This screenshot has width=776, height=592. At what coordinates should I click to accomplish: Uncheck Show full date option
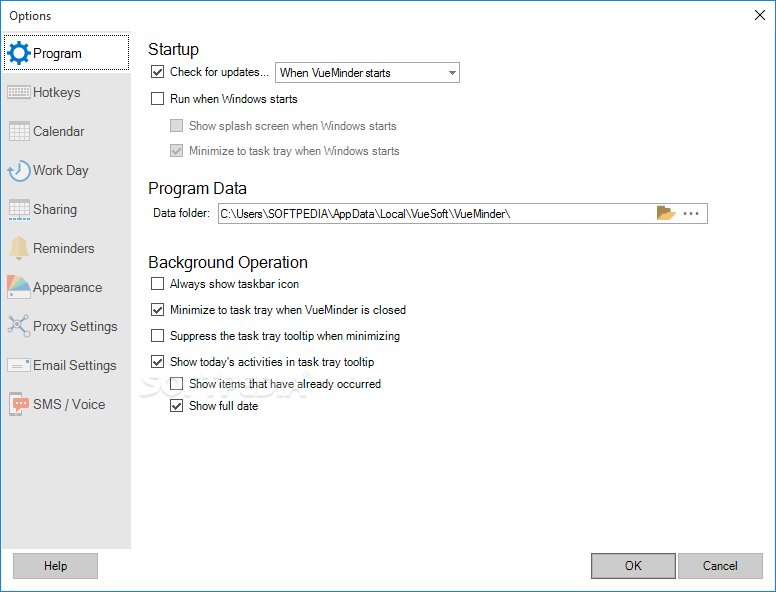tap(176, 406)
